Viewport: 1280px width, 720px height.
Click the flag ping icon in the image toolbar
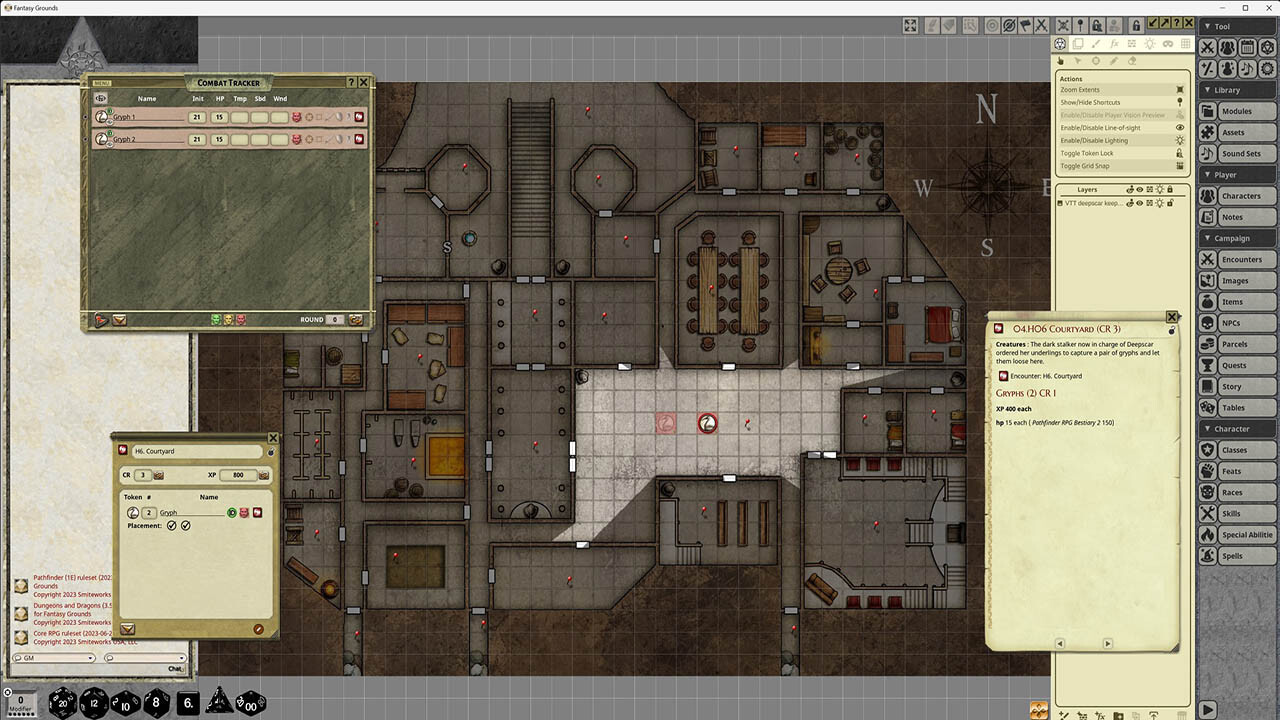1025,25
